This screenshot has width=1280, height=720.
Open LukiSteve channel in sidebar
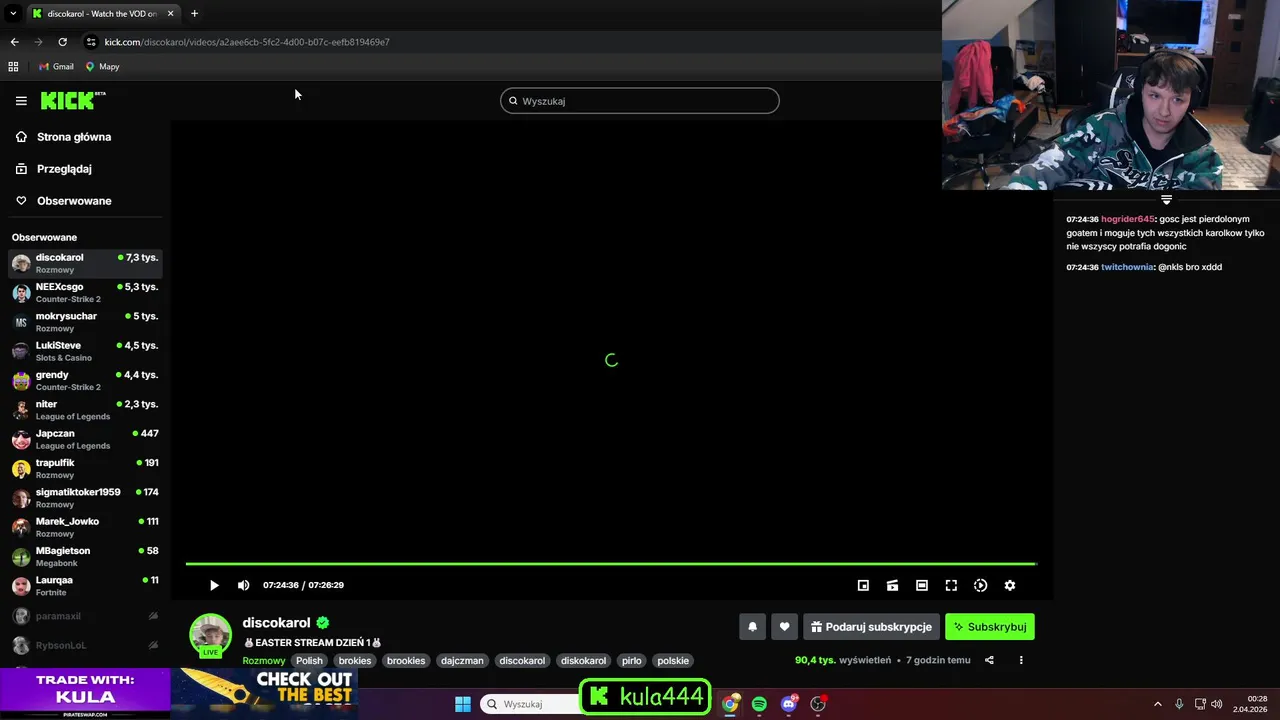click(x=85, y=351)
